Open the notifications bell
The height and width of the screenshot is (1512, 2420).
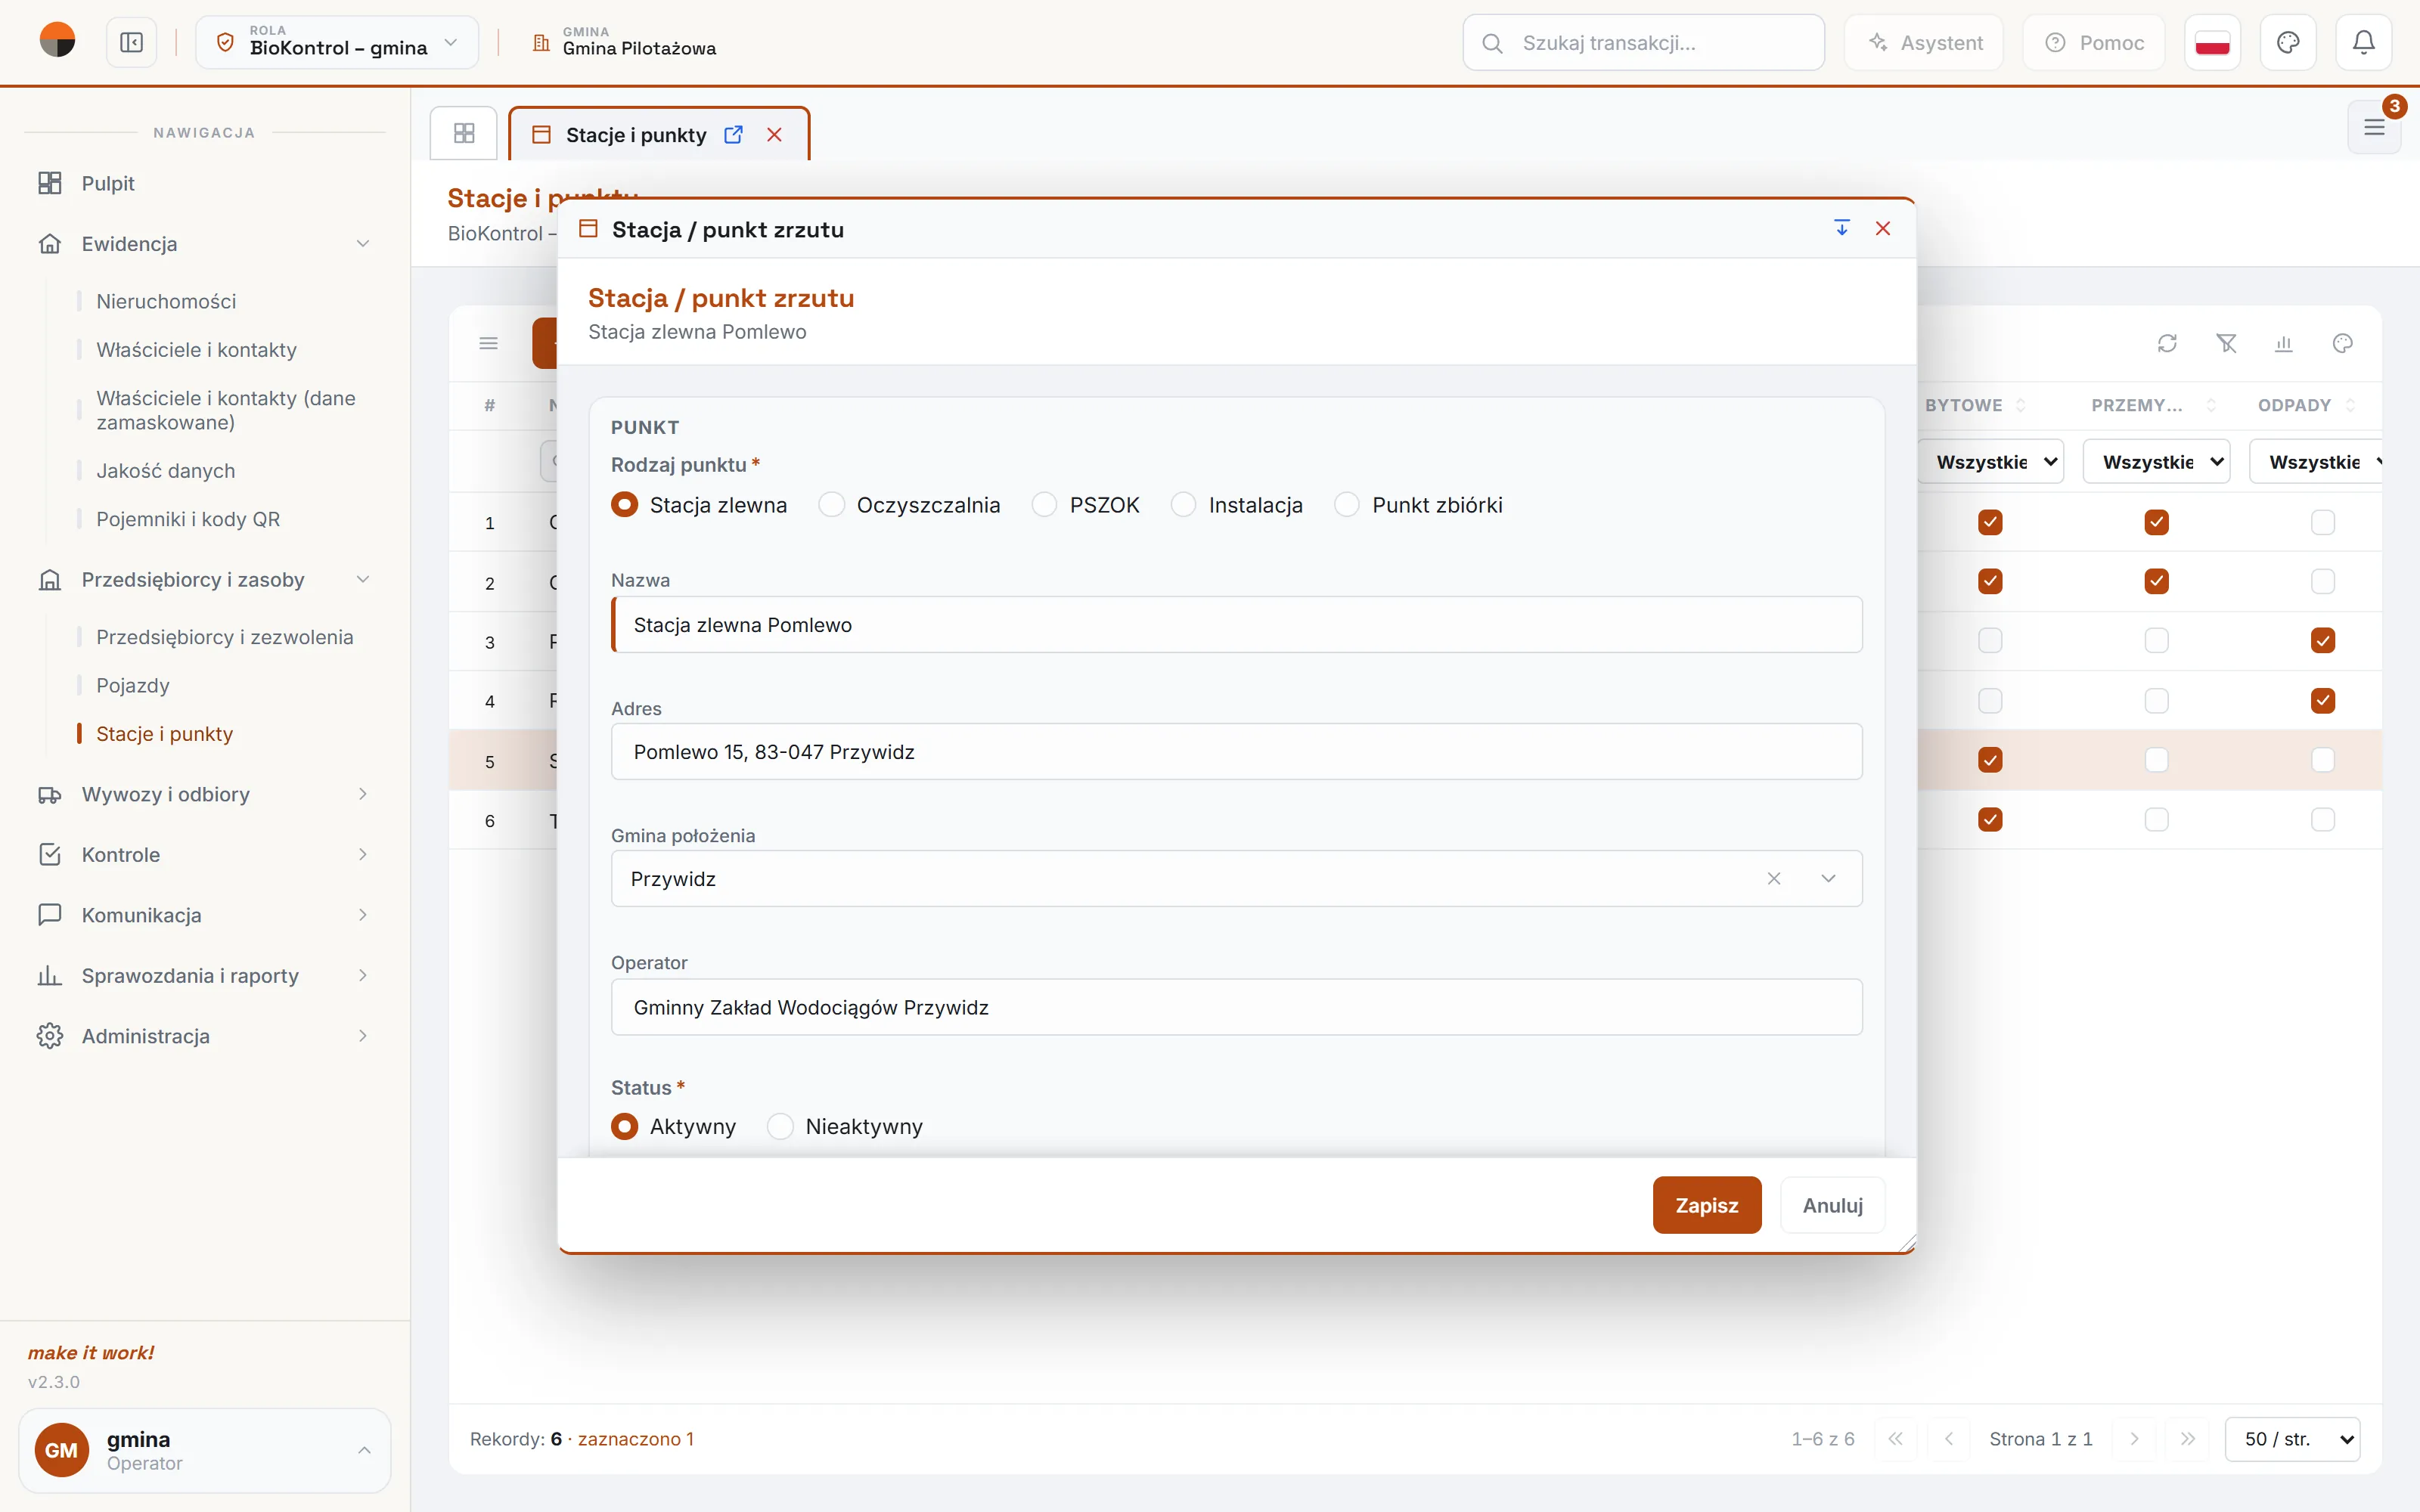coord(2363,43)
